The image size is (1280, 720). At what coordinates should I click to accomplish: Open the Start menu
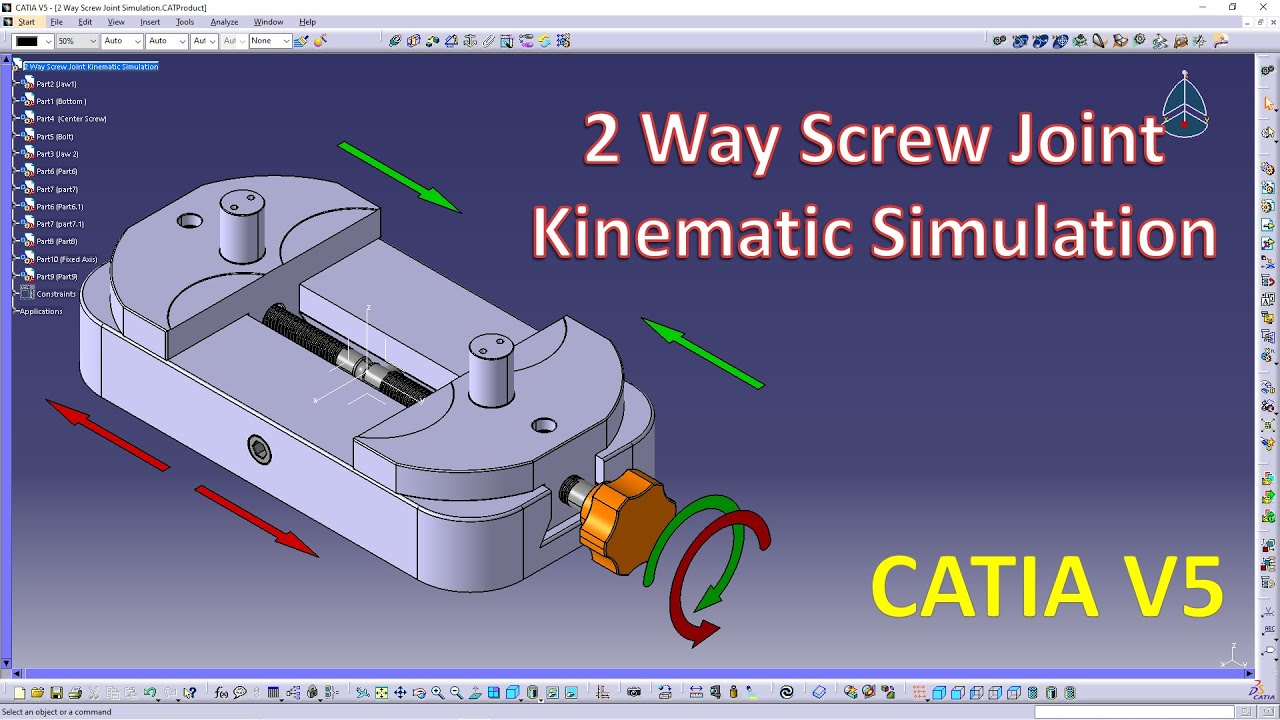(26, 22)
